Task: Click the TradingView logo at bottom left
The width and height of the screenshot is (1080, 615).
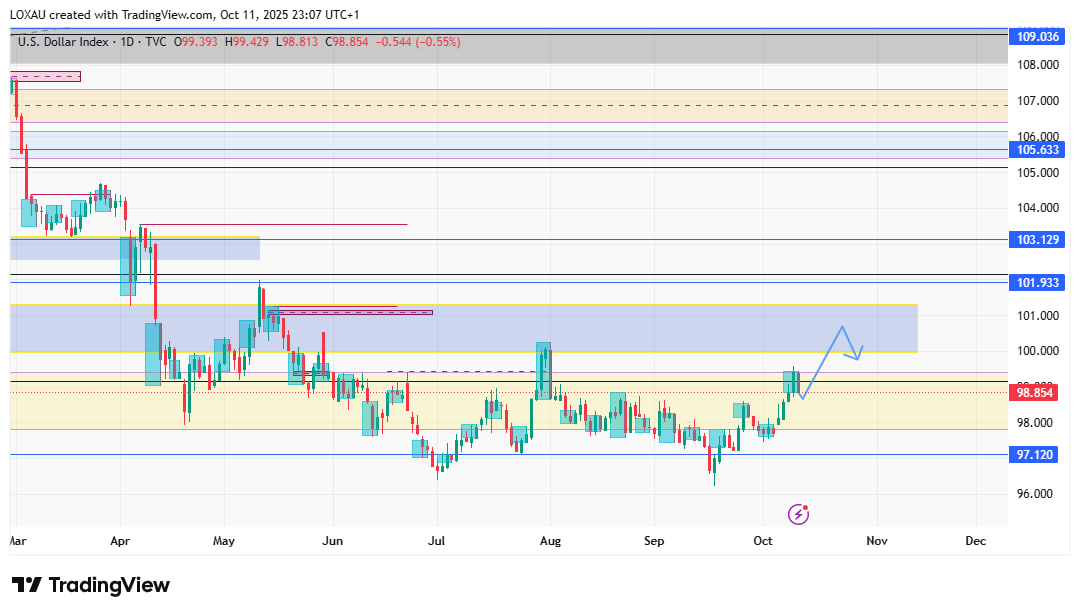Action: pos(91,585)
